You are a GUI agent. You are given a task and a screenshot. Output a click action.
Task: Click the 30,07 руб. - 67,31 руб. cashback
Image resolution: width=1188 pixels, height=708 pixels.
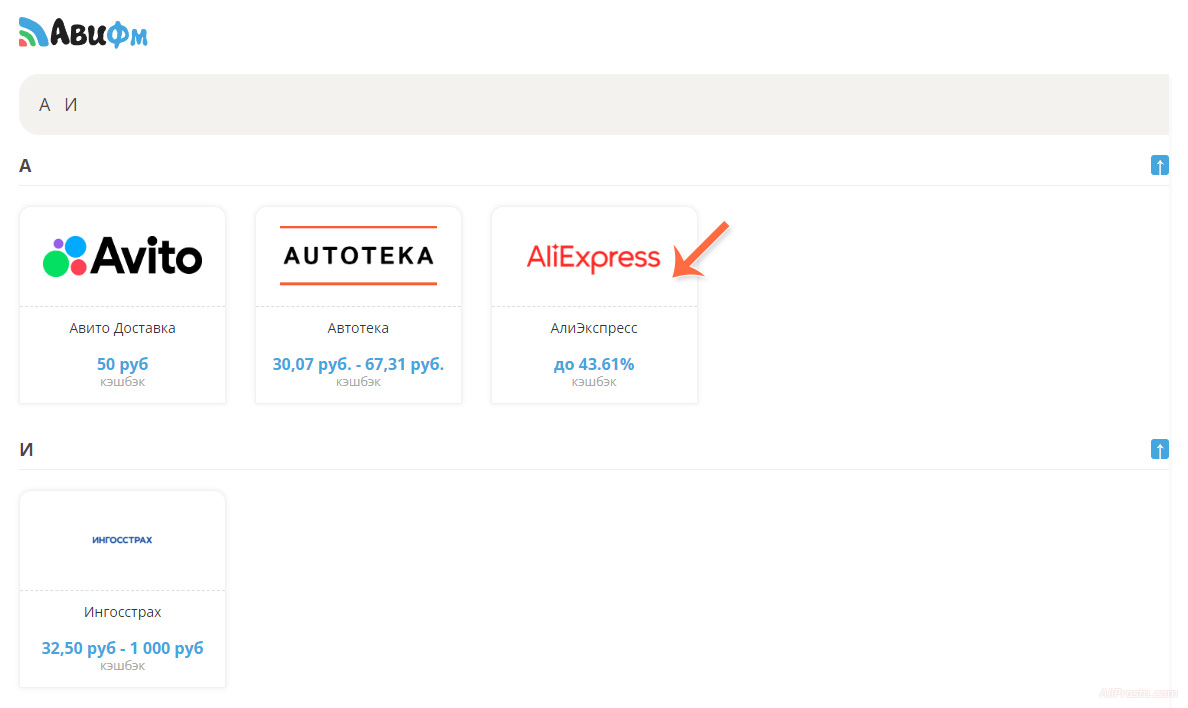[358, 365]
